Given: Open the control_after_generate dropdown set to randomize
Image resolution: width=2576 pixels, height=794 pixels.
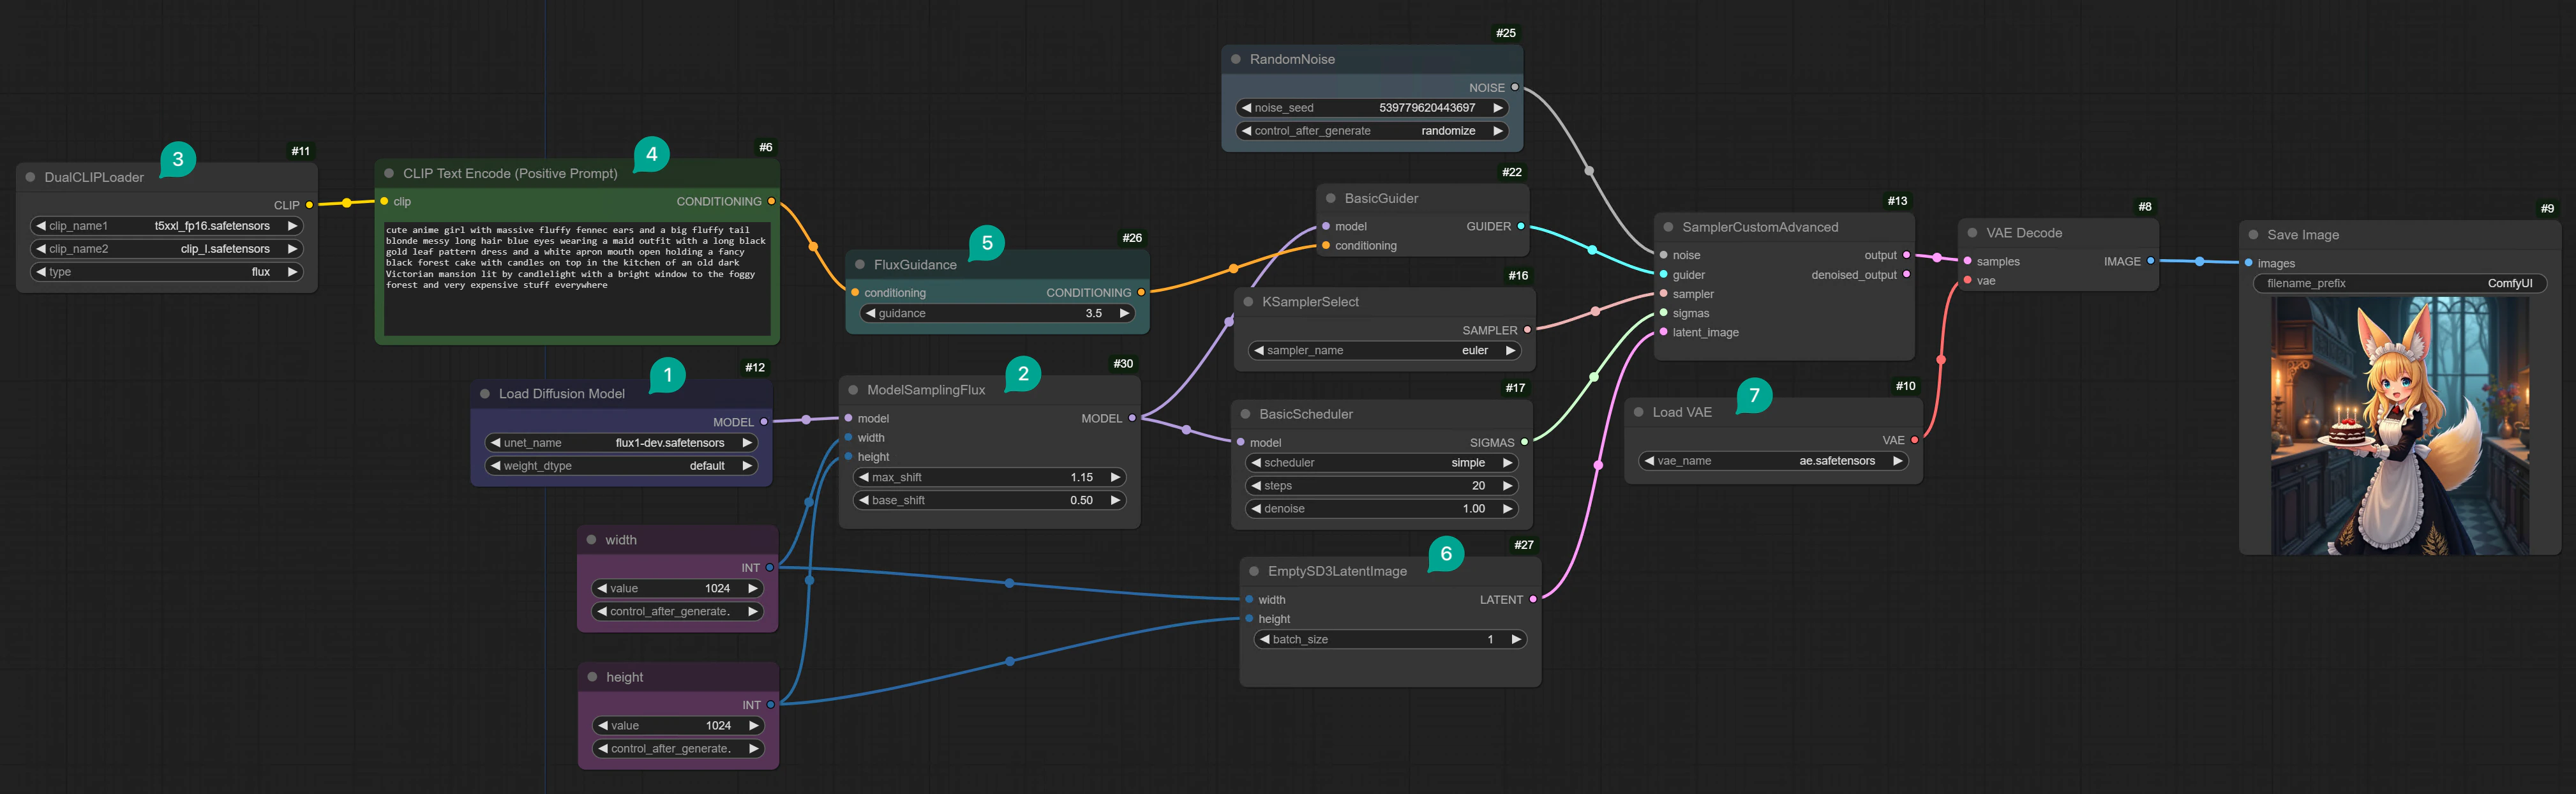Looking at the screenshot, I should tap(1371, 130).
